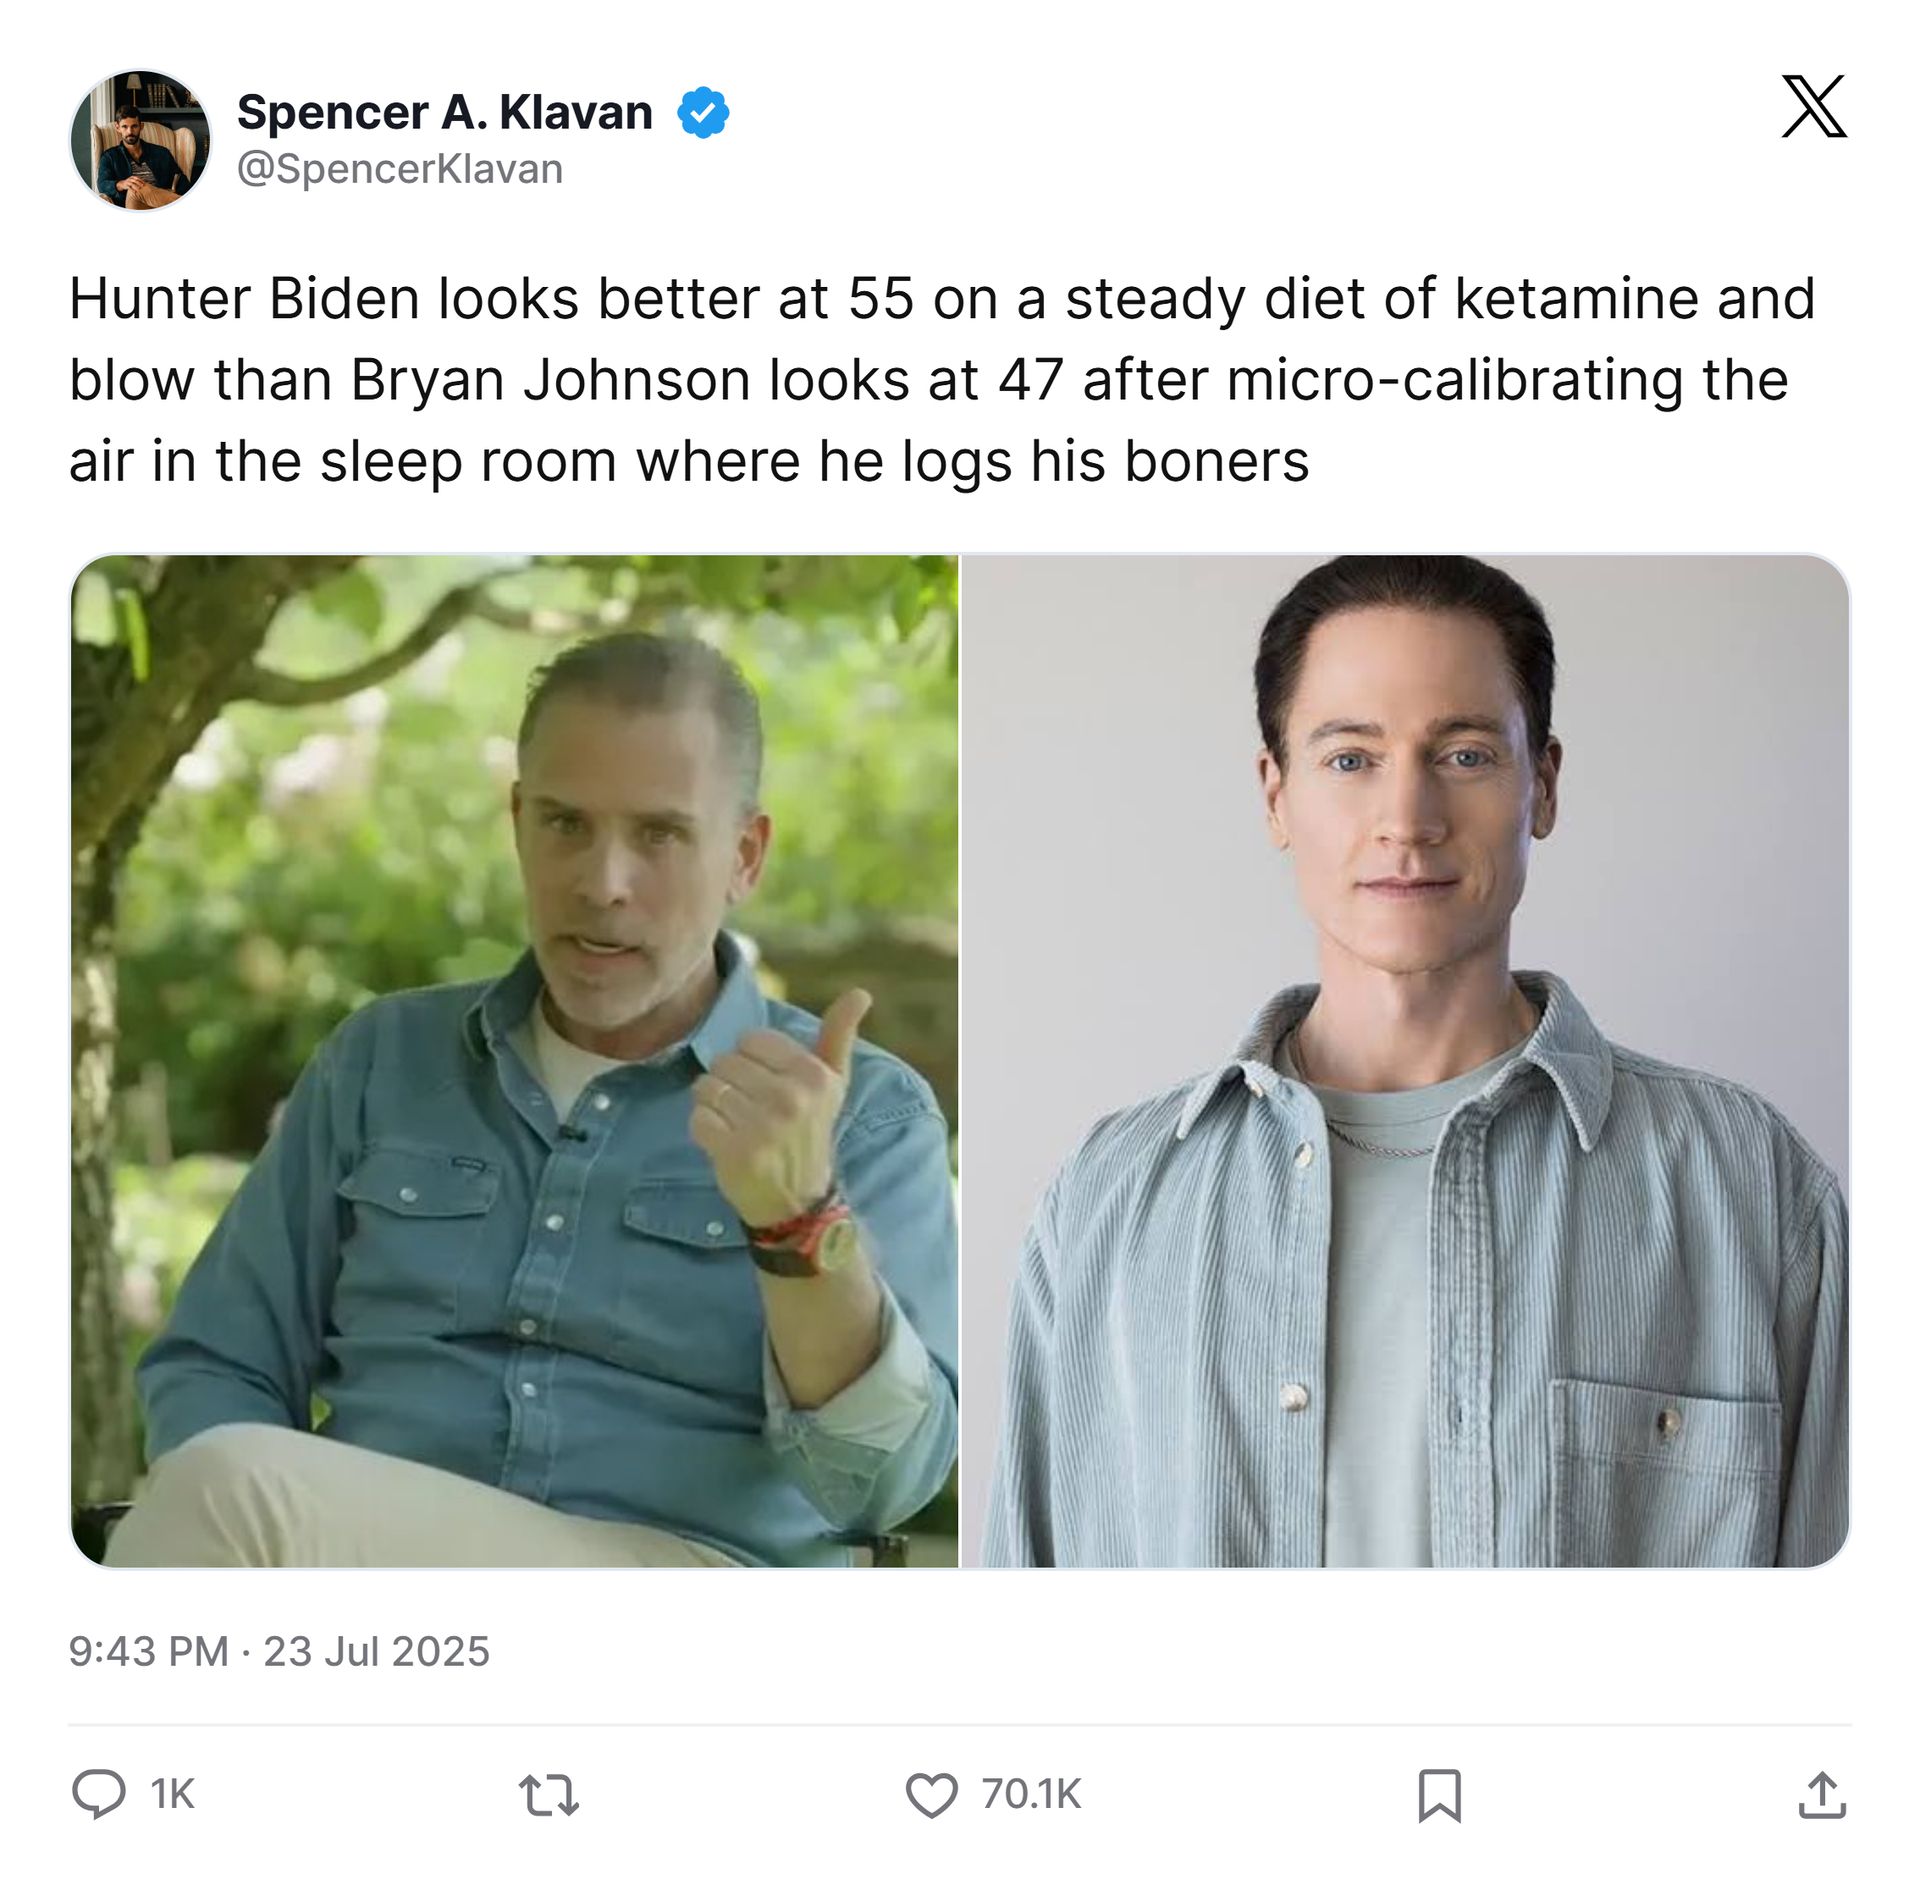Open the reply speech bubble icon
Viewport: 1920px width, 1896px height.
99,1793
